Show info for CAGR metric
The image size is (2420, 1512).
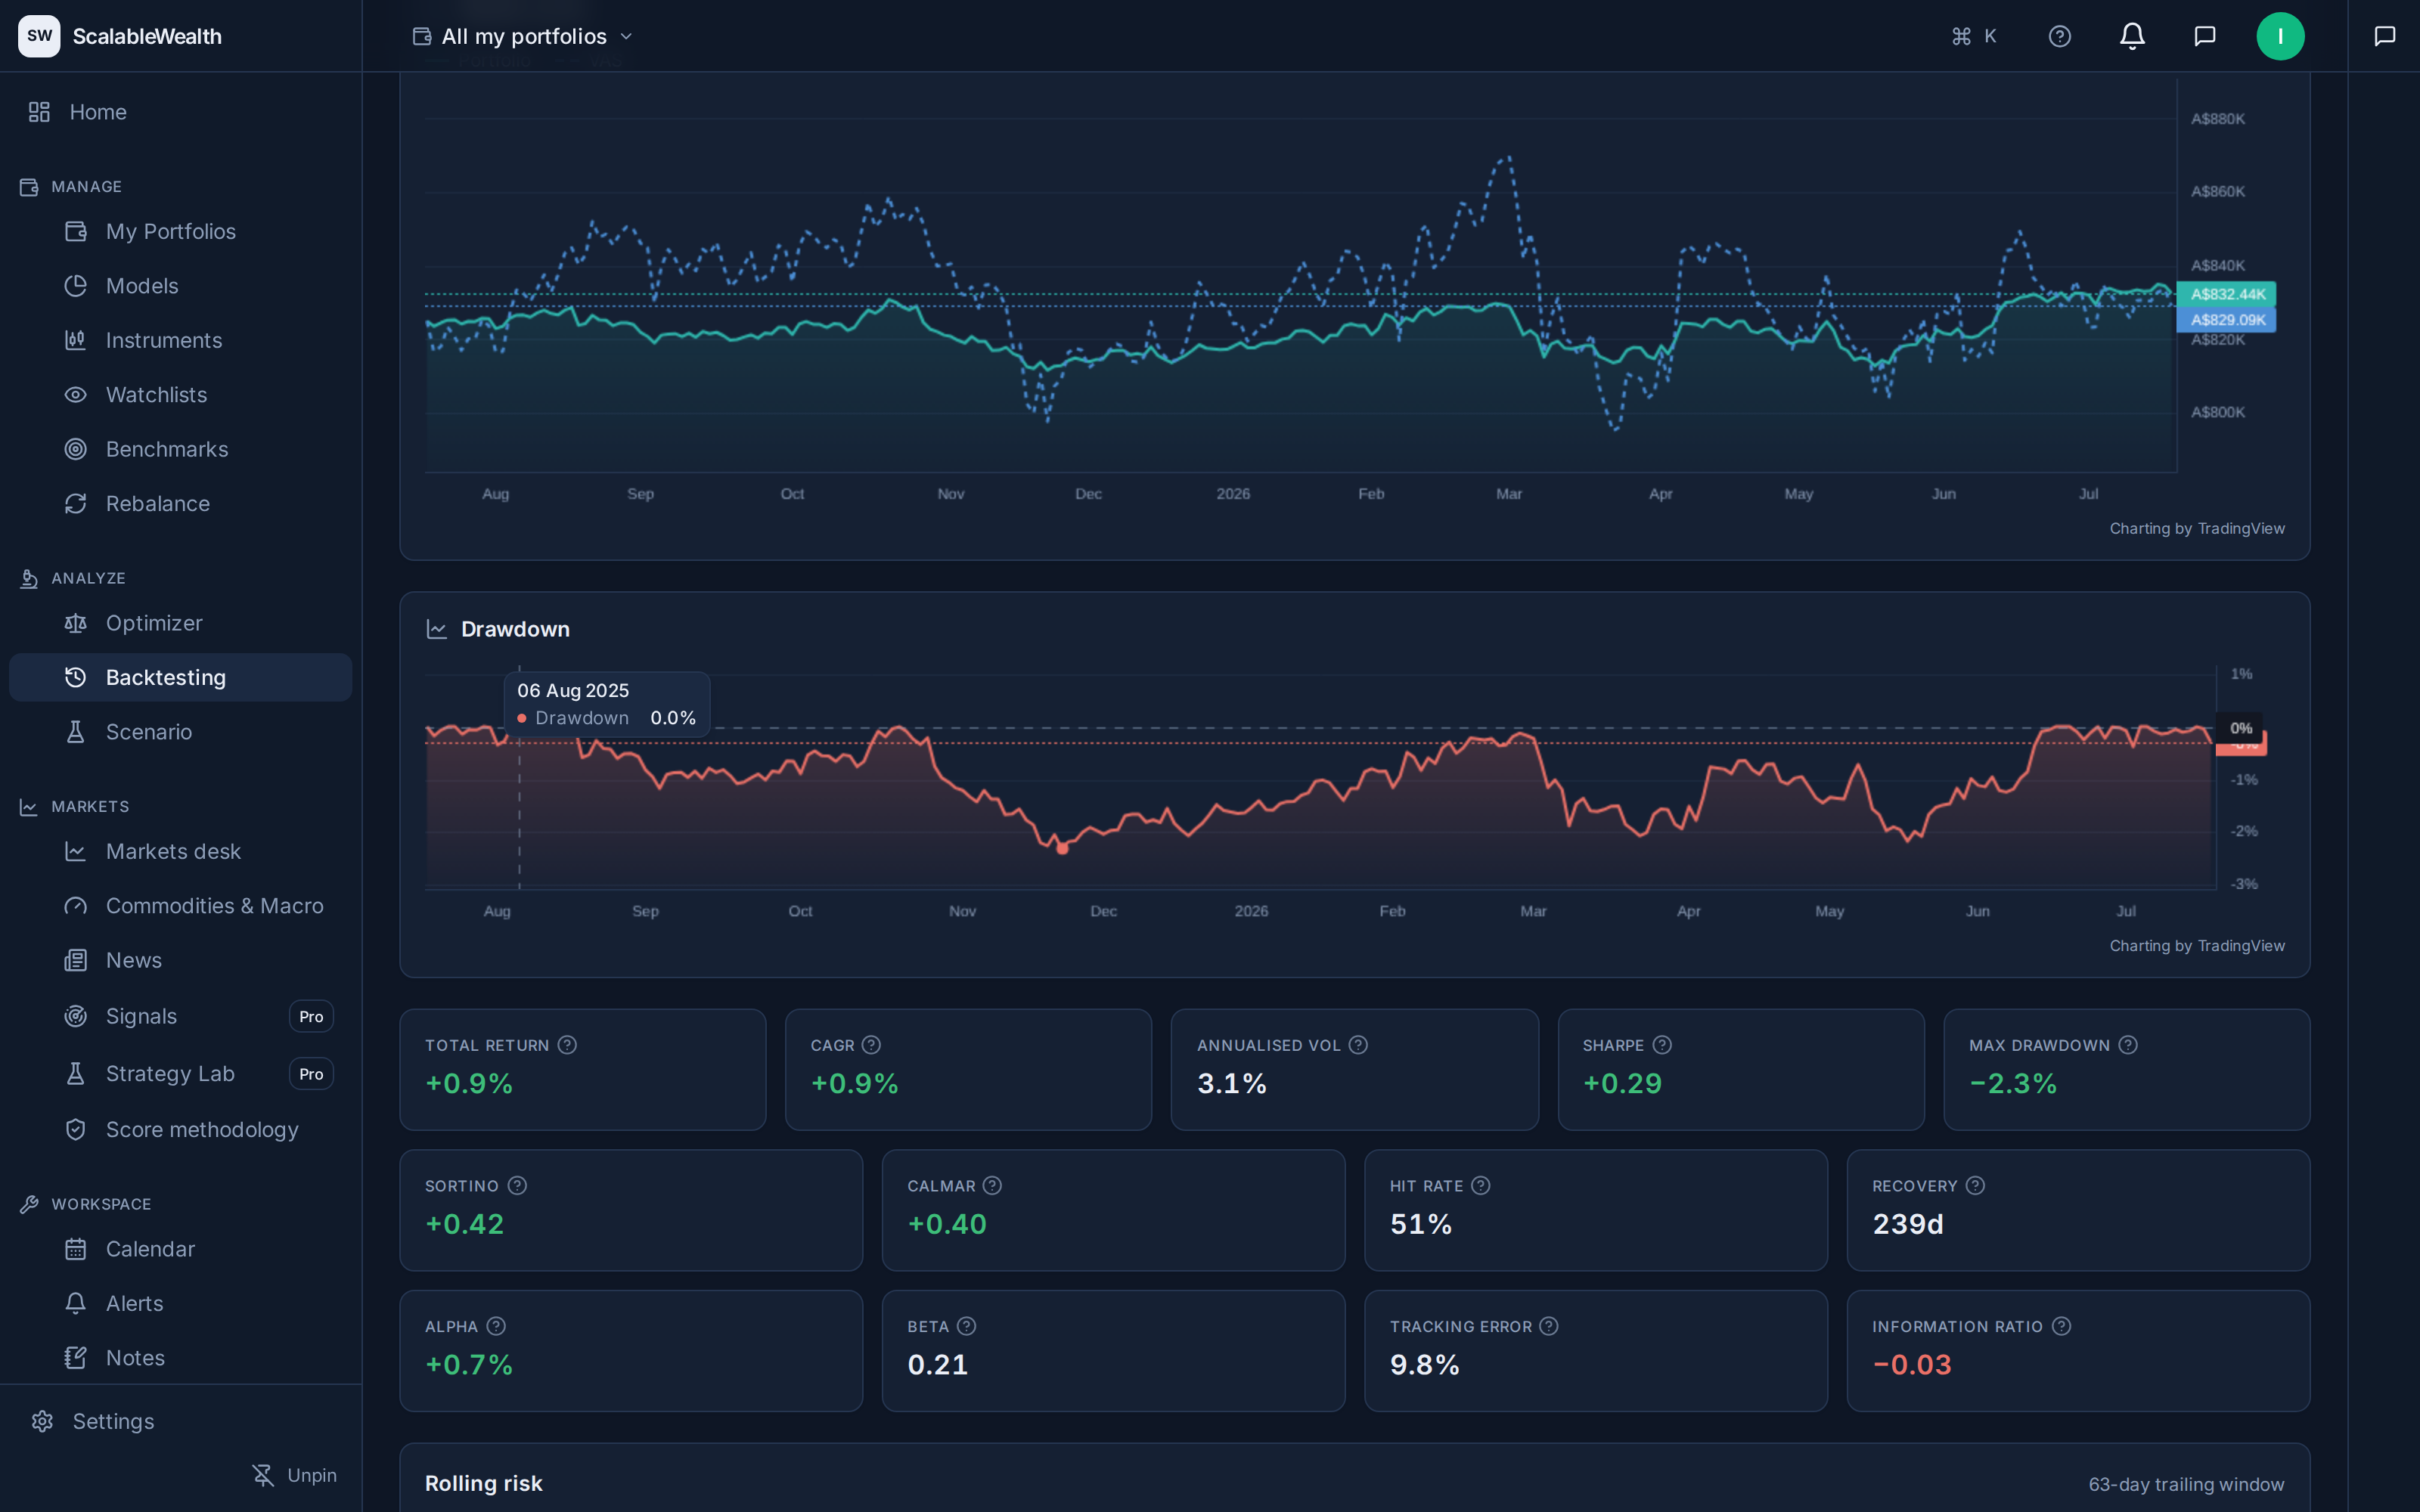pos(871,1045)
